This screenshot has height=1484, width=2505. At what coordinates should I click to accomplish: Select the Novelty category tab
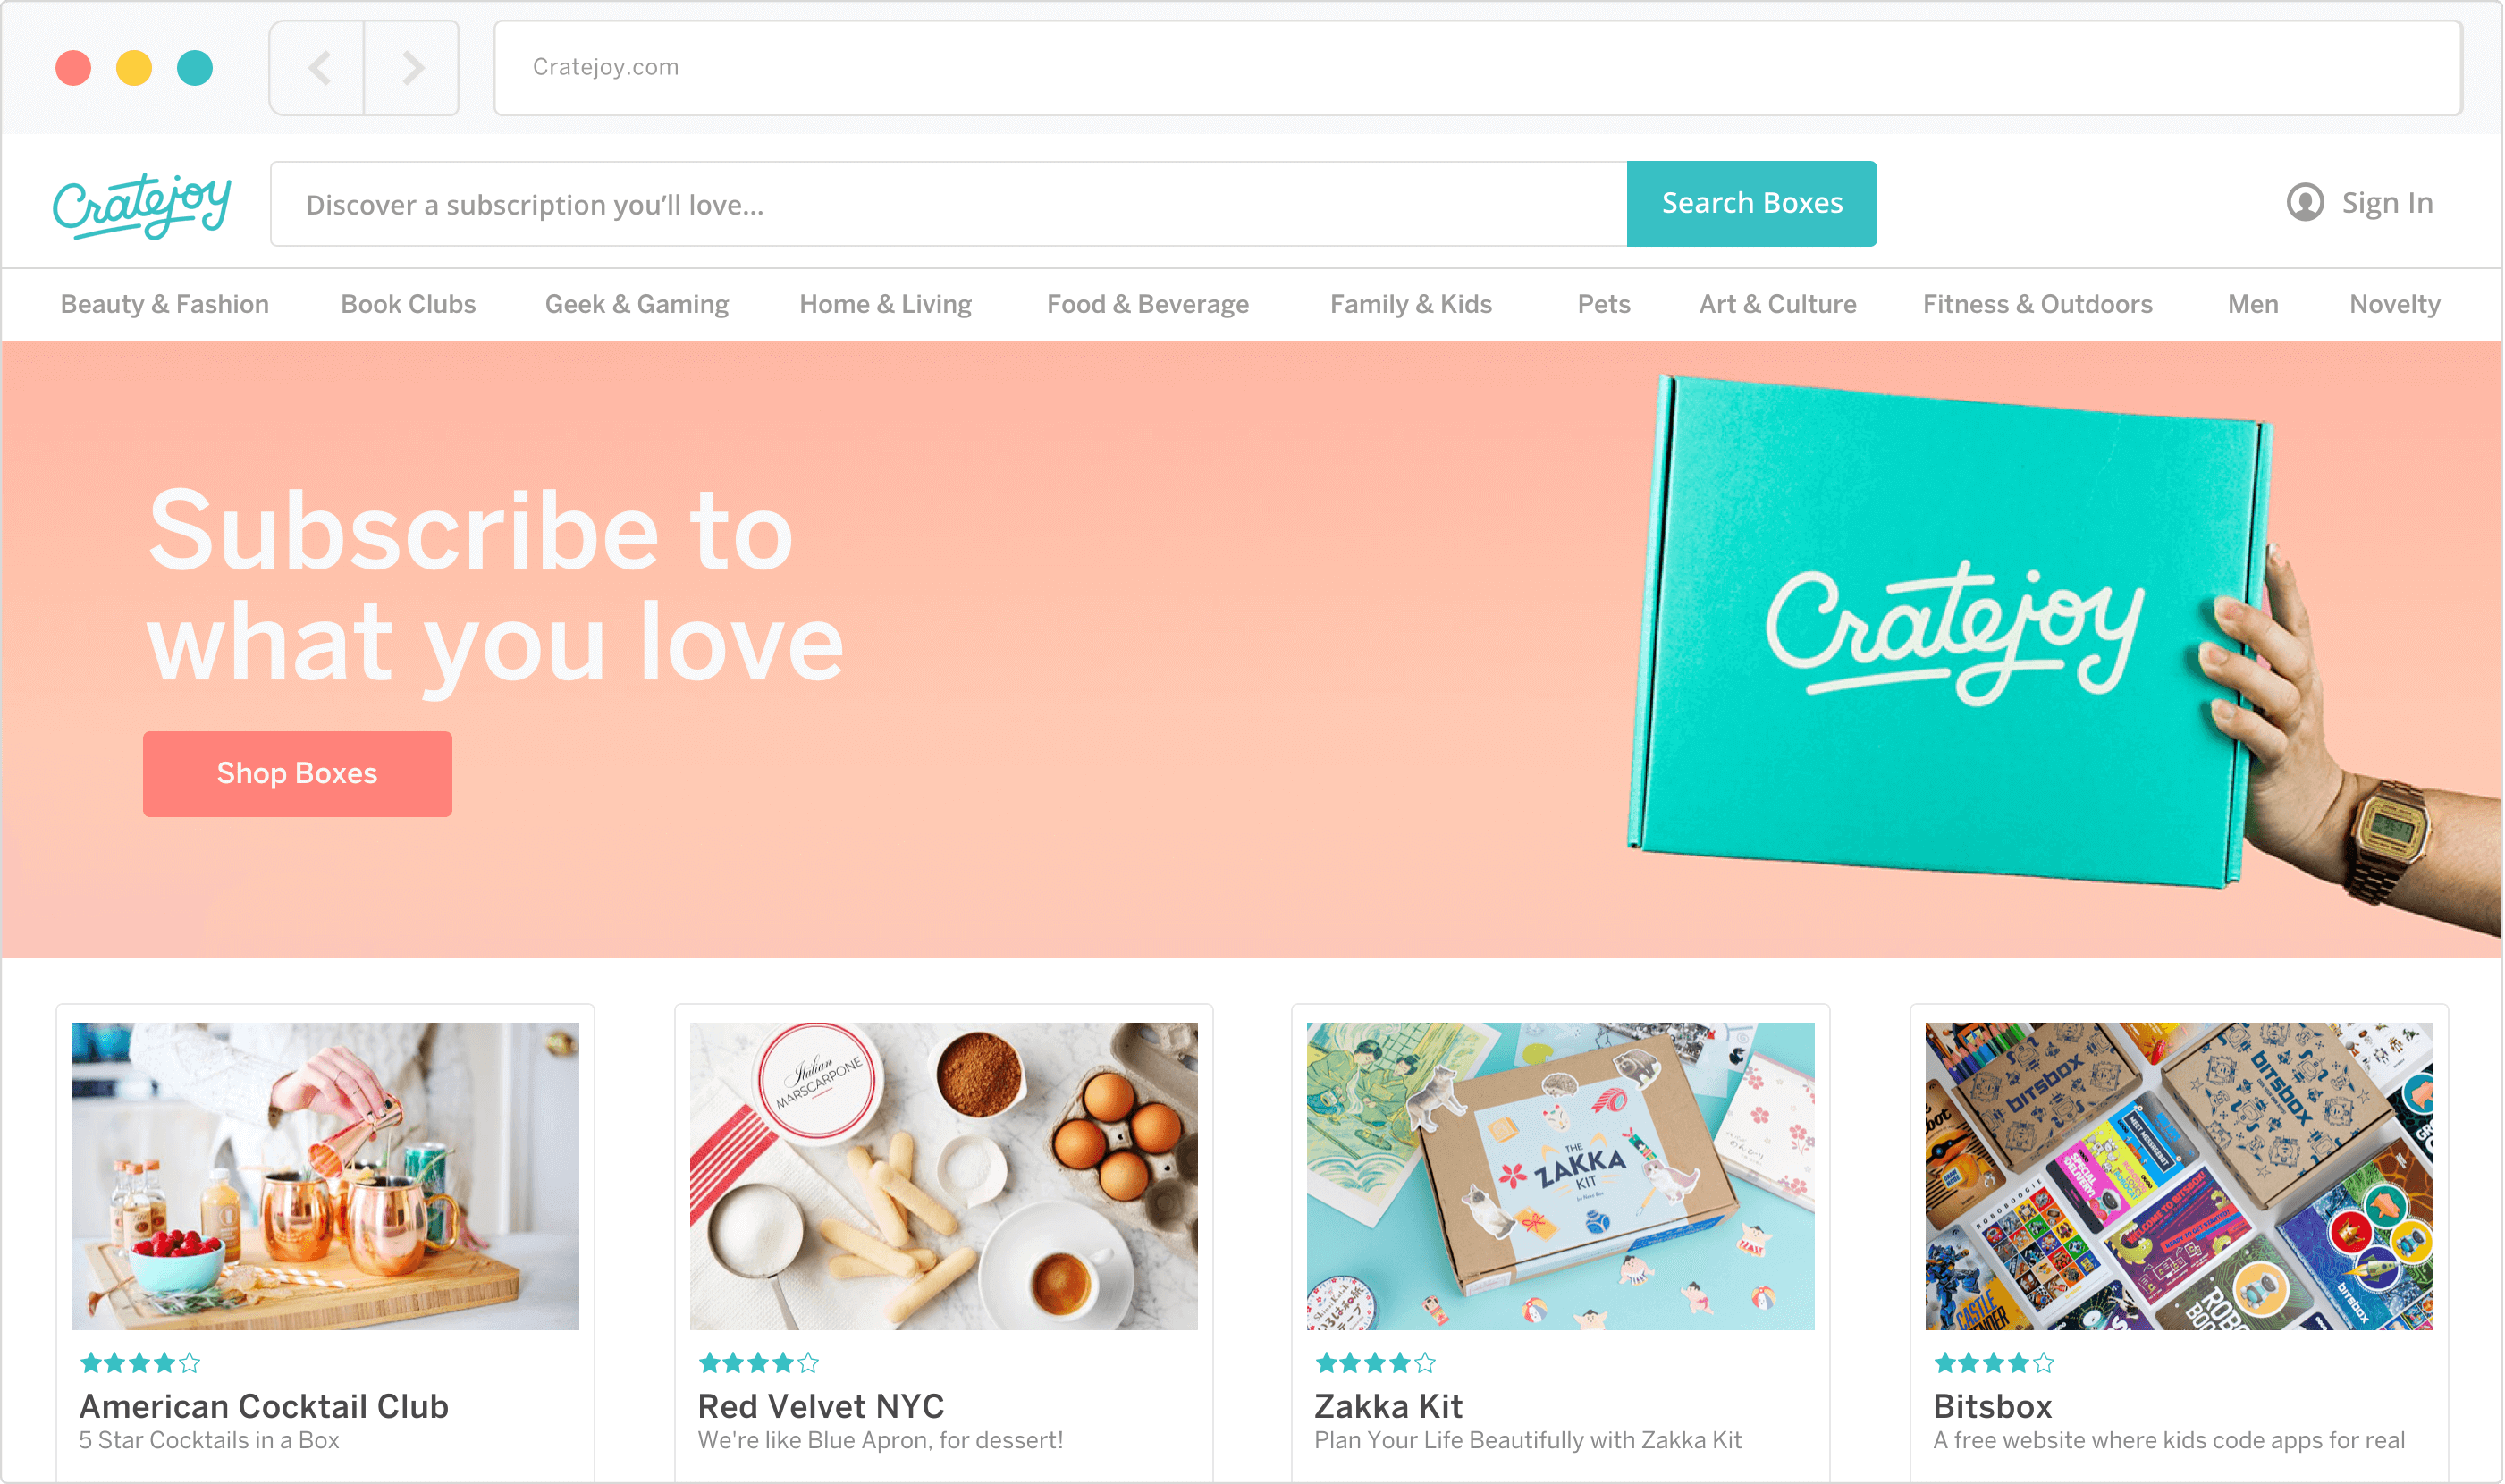pos(2394,302)
